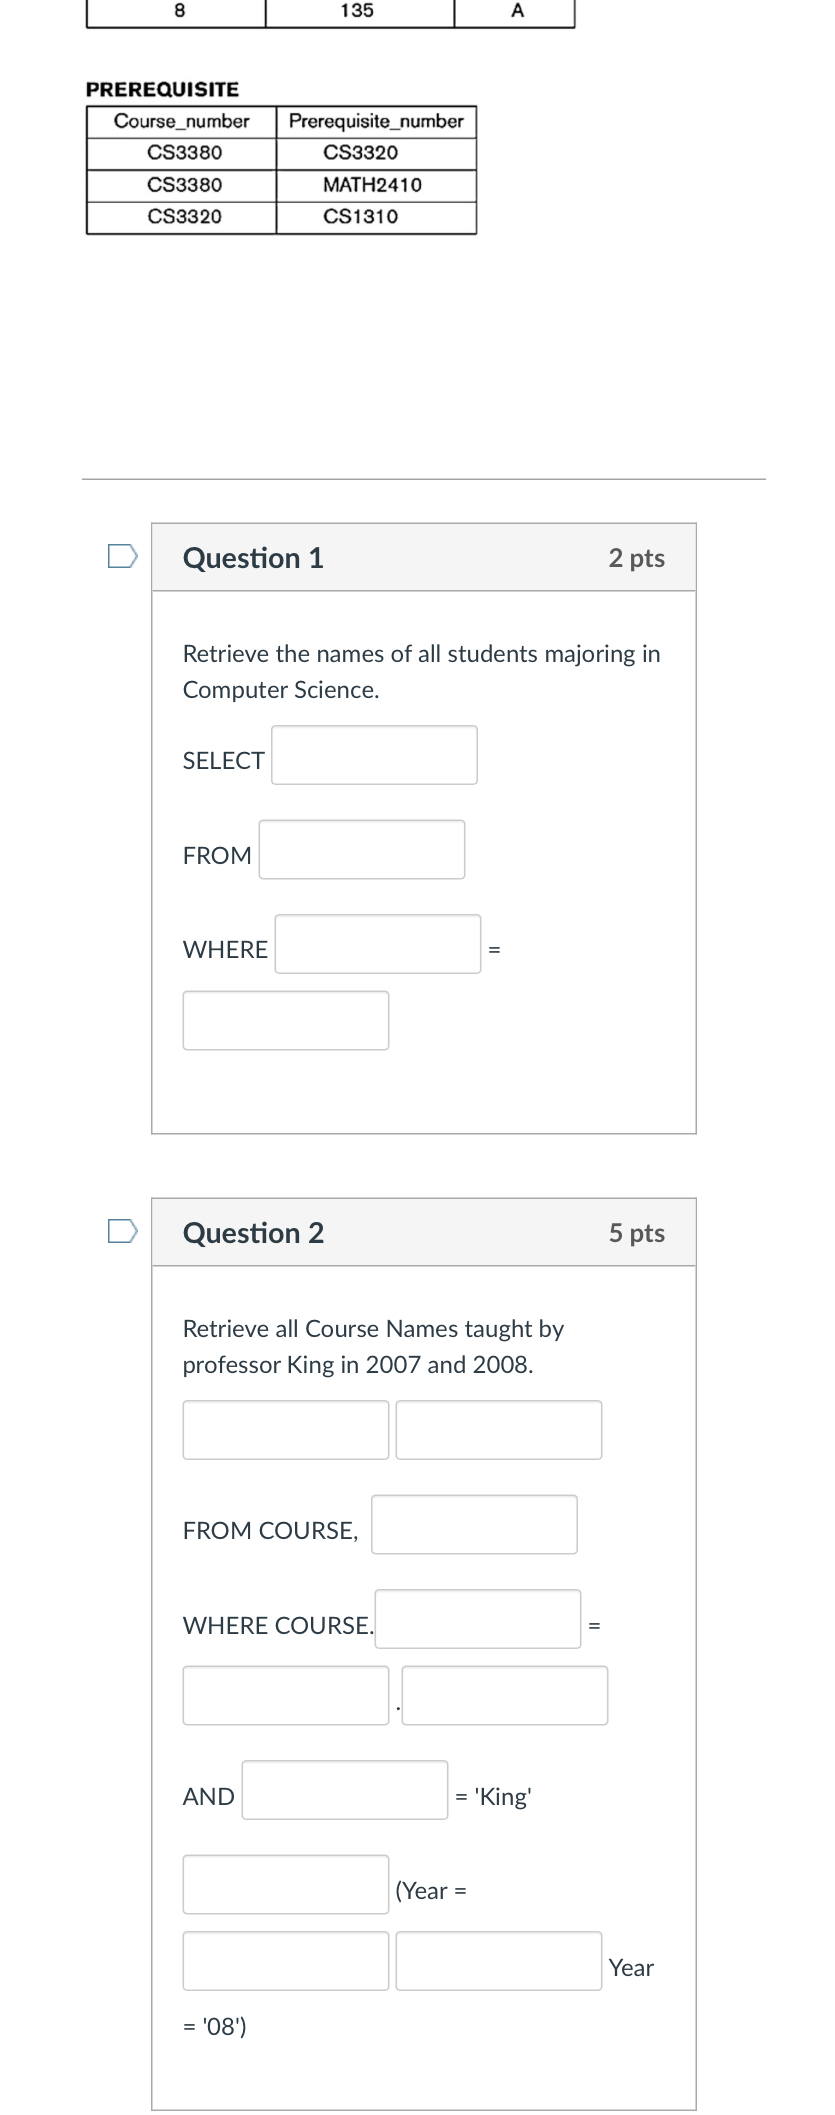Click the blank immediately left of trailing Year
Viewport: 835px width, 2115px height.
tap(499, 1961)
